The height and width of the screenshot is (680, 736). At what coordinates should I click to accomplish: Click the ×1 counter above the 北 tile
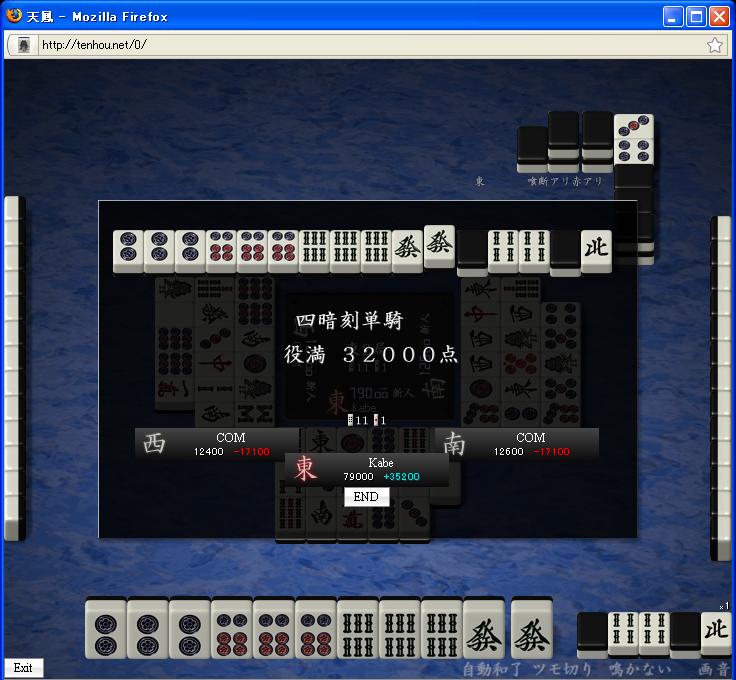click(724, 606)
